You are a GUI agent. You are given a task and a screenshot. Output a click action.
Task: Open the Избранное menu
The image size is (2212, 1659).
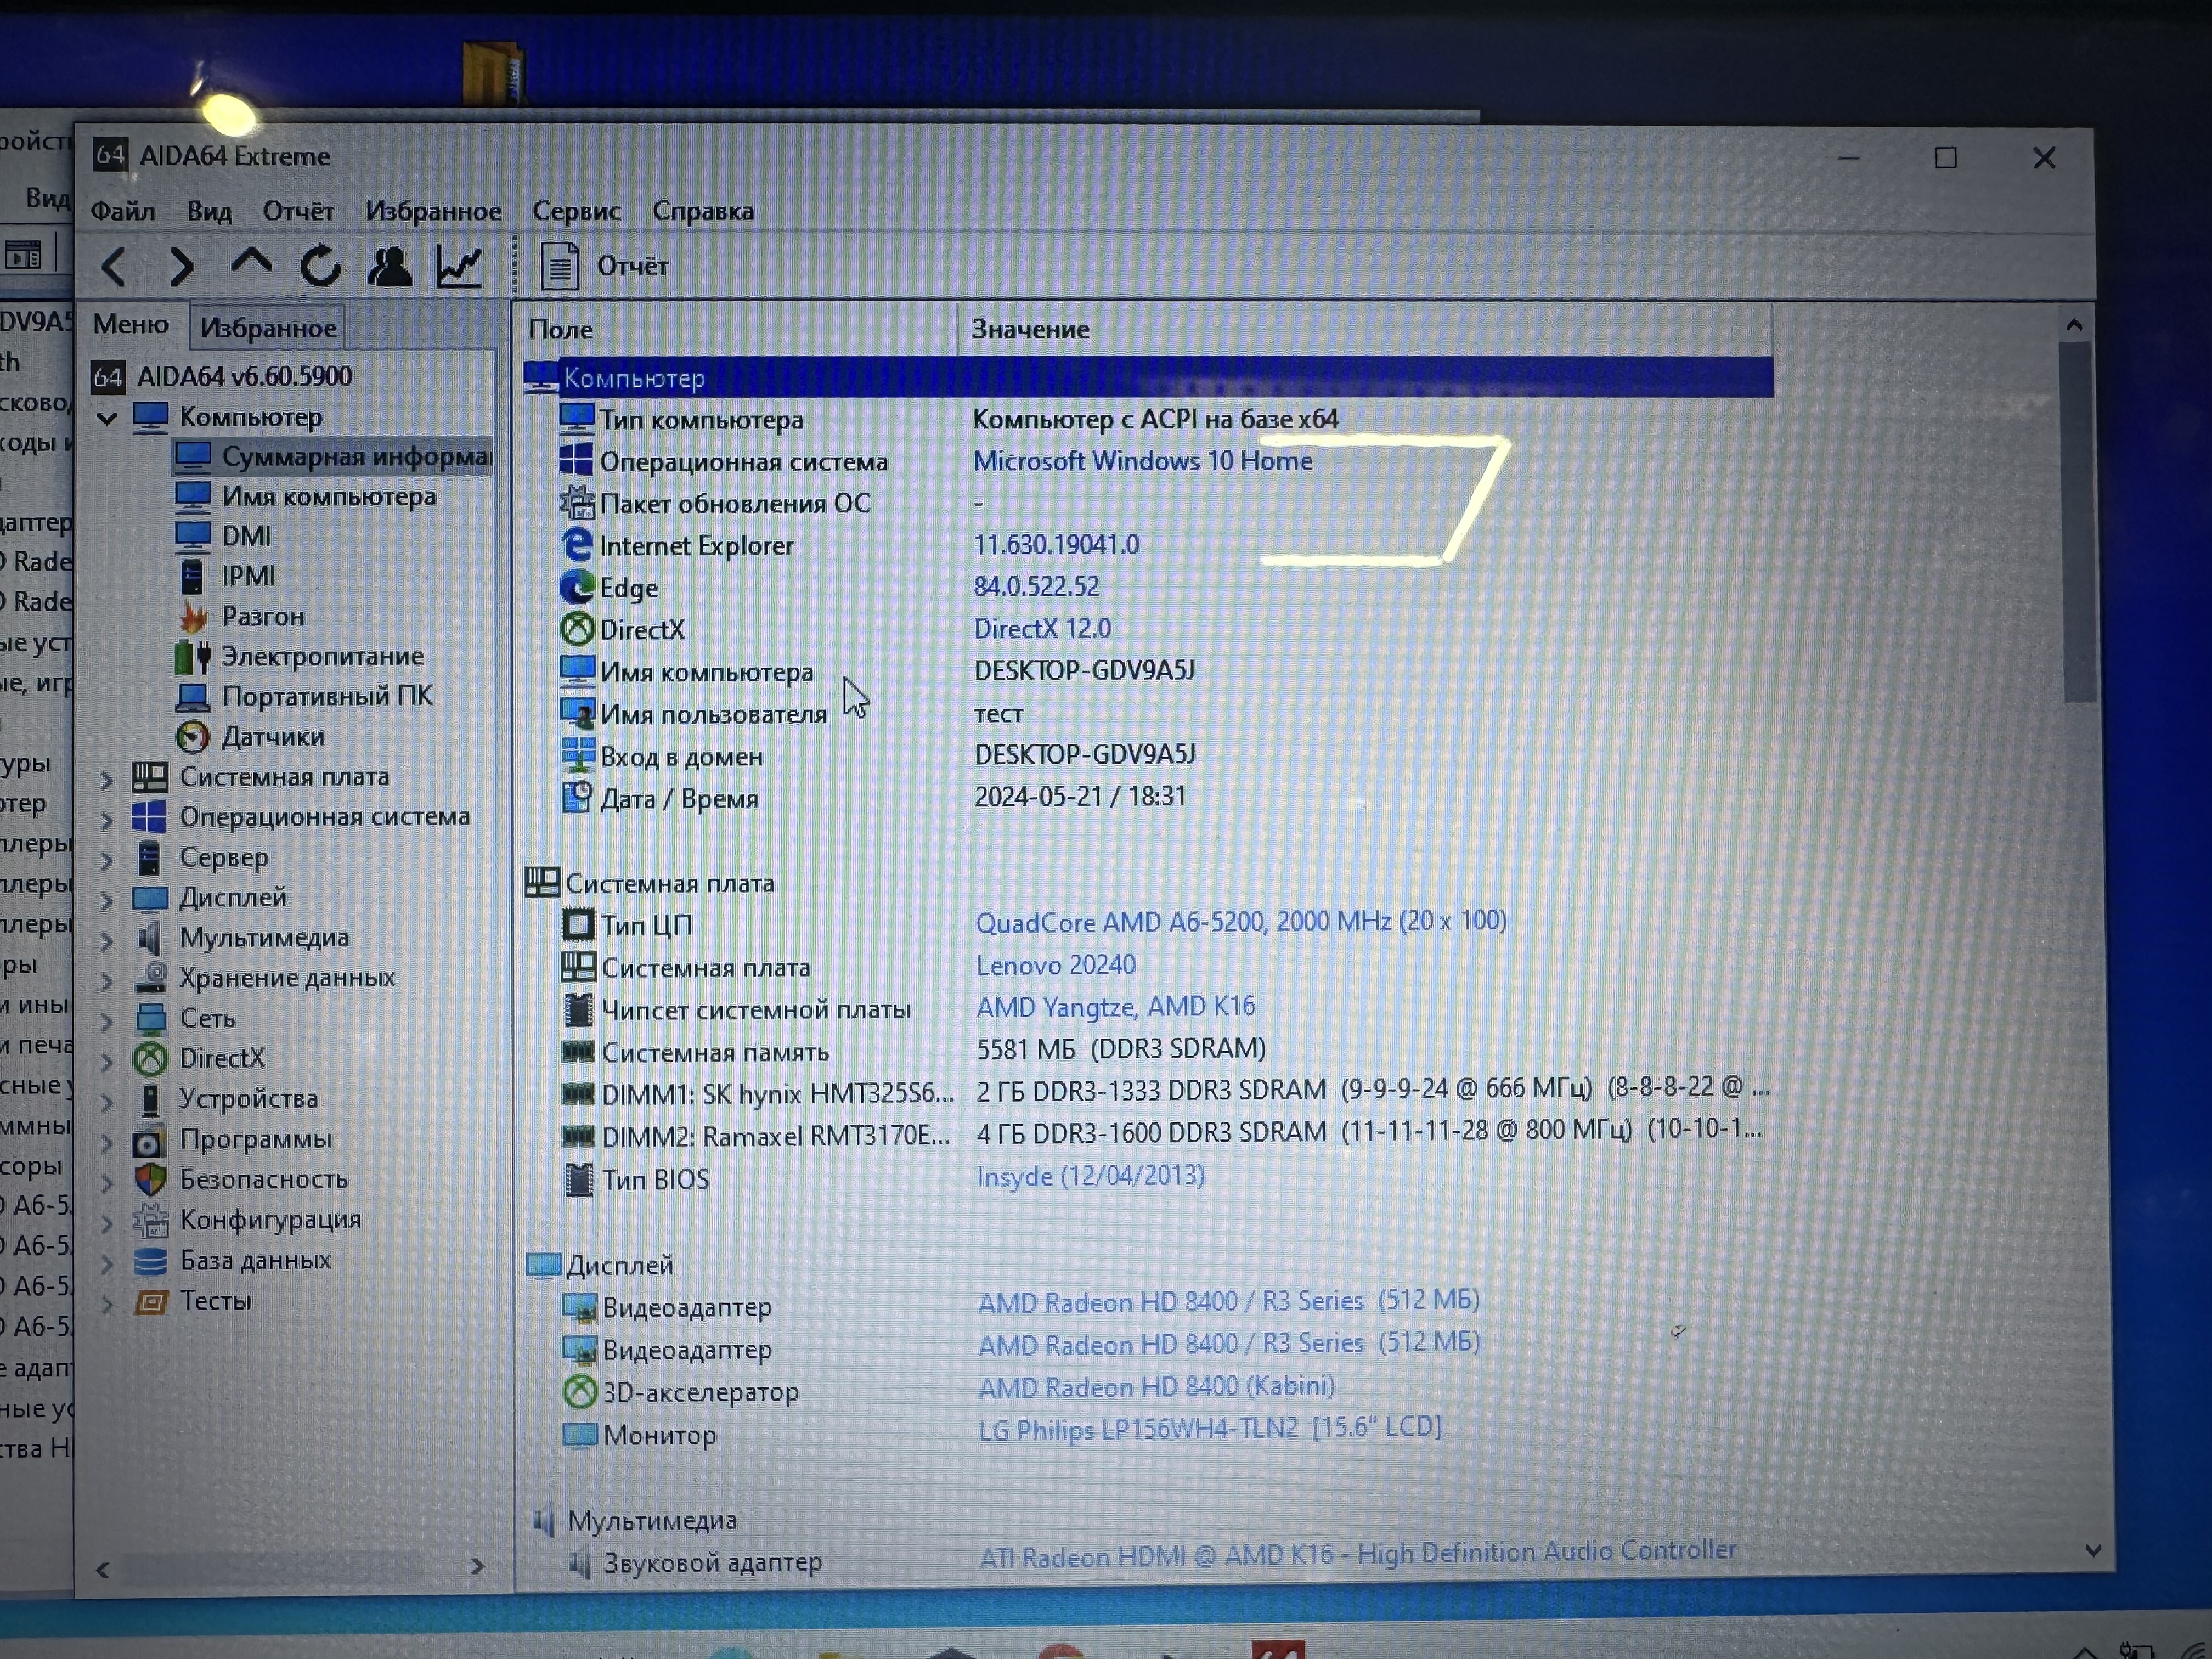[x=433, y=211]
